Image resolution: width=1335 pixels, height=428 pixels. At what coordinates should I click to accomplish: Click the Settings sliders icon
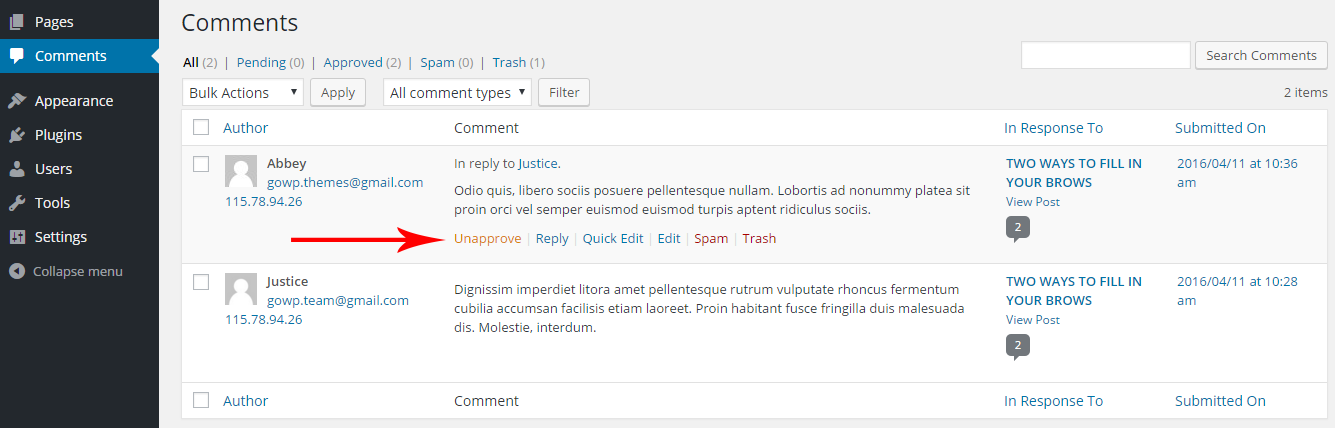point(17,237)
